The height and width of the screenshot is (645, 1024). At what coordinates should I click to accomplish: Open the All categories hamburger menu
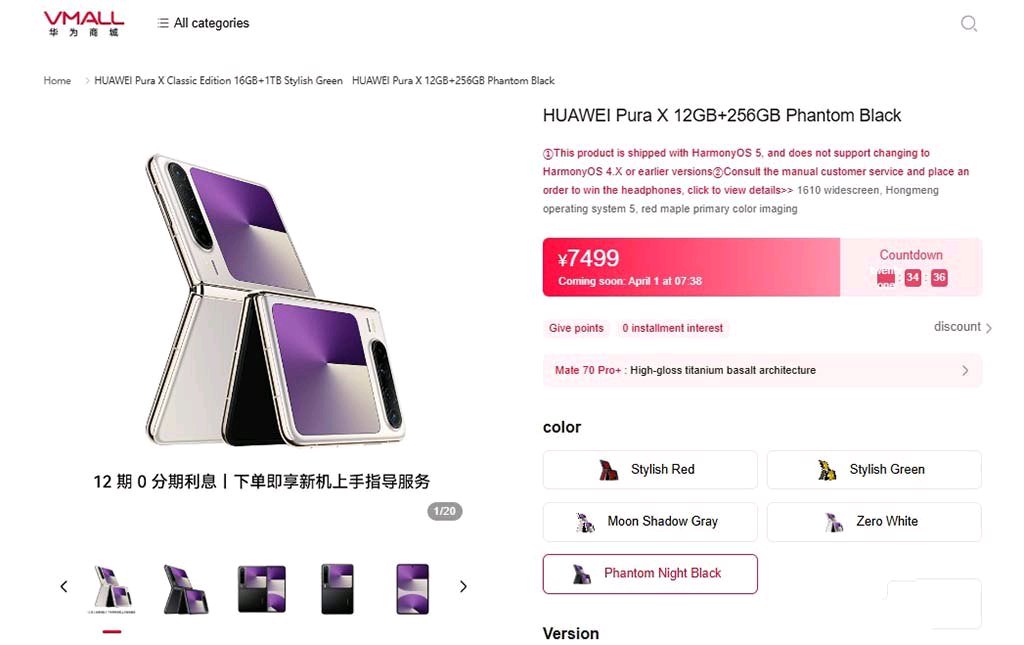(203, 23)
